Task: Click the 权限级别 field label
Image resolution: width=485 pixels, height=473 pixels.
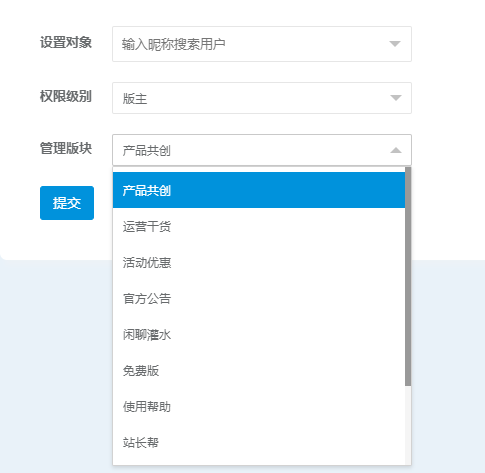Action: click(x=66, y=97)
